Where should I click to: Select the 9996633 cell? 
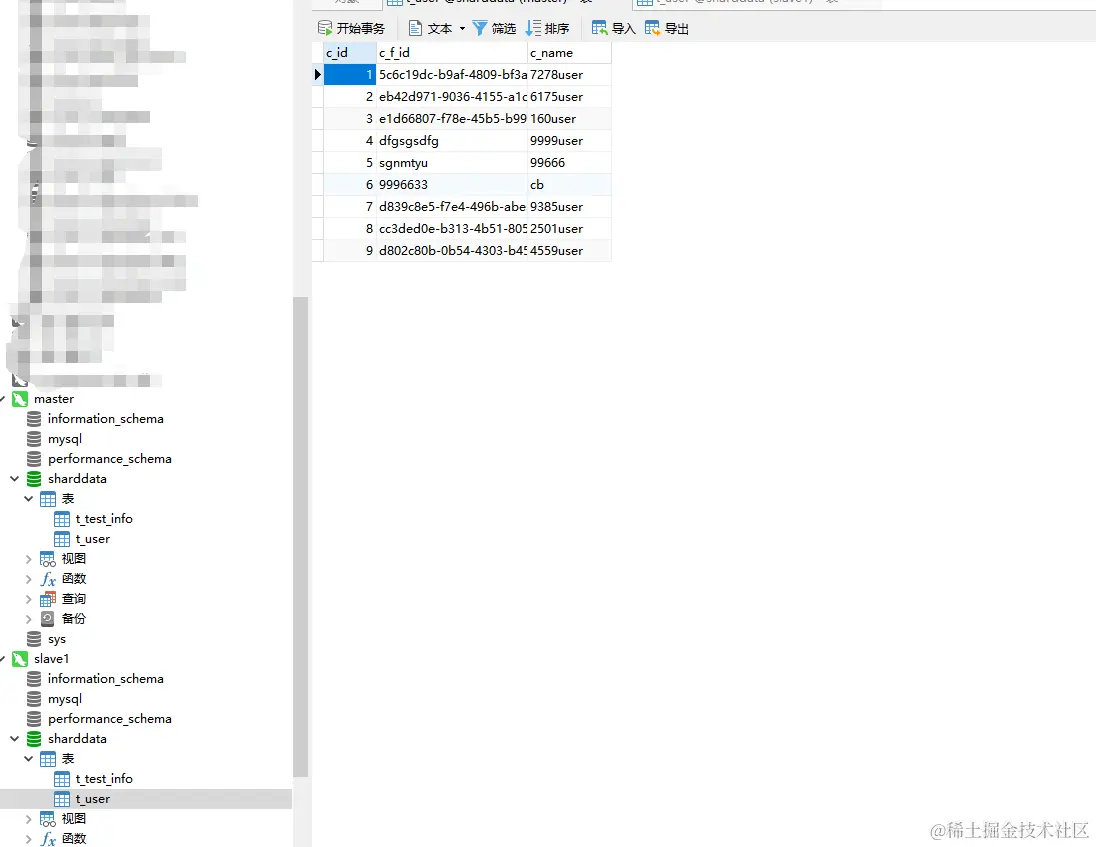click(452, 184)
